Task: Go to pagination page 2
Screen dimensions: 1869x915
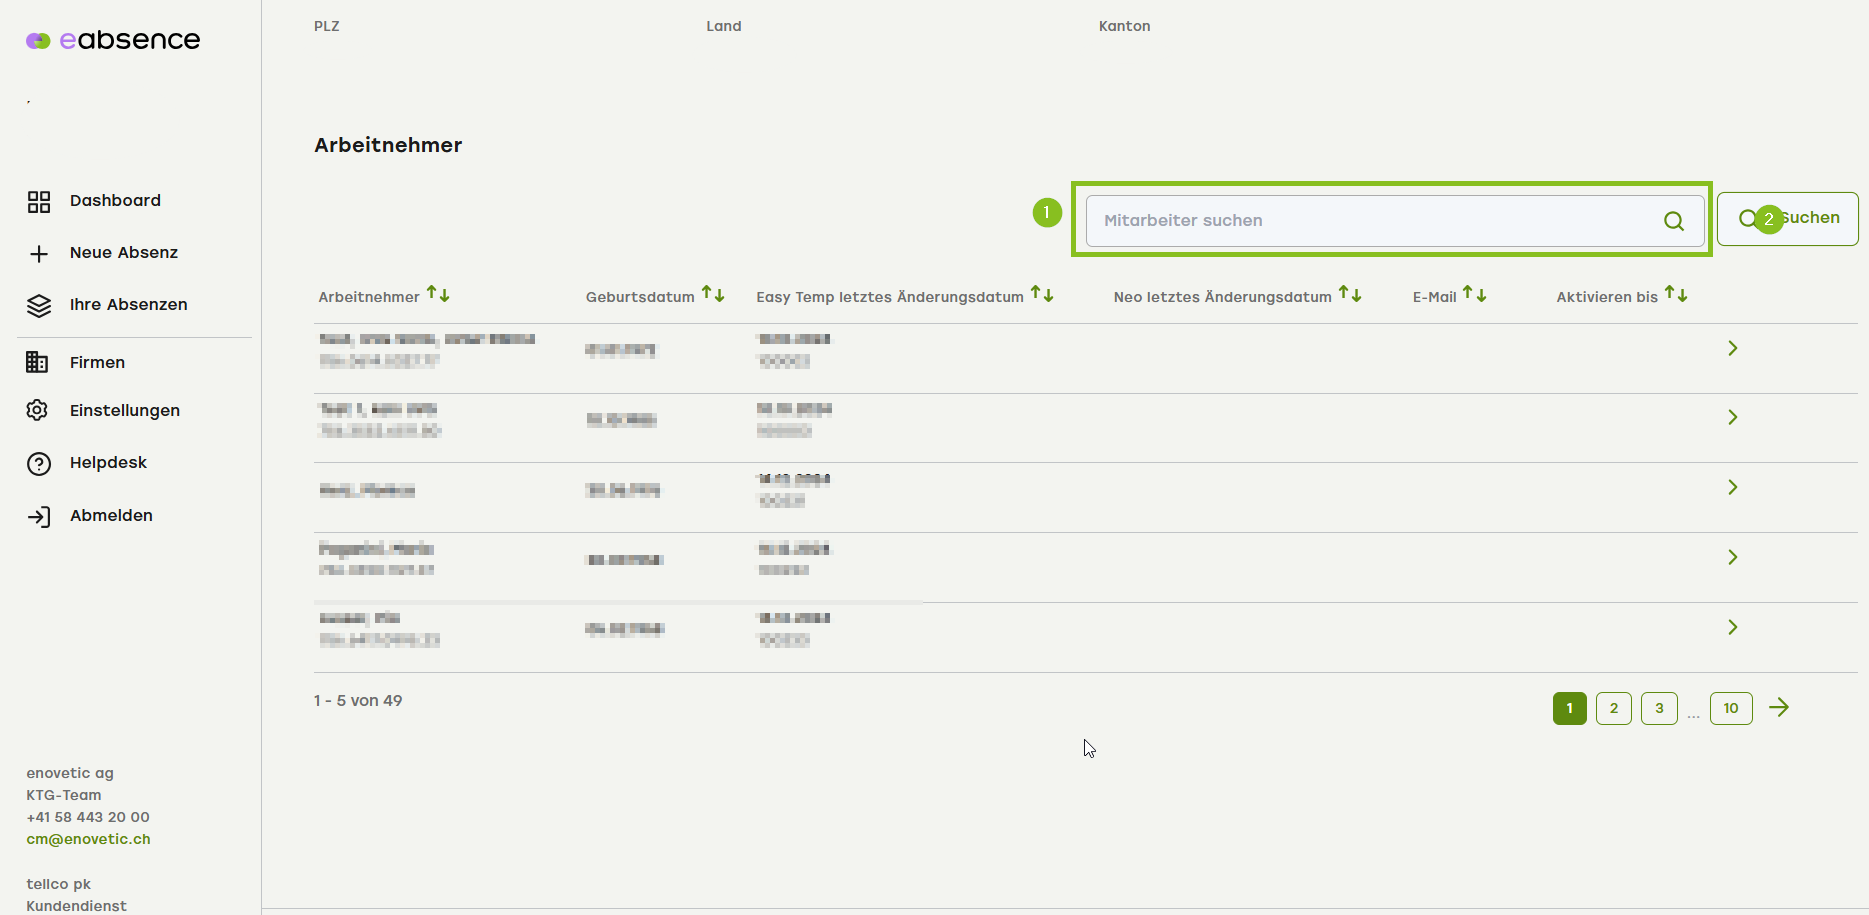Action: tap(1613, 708)
